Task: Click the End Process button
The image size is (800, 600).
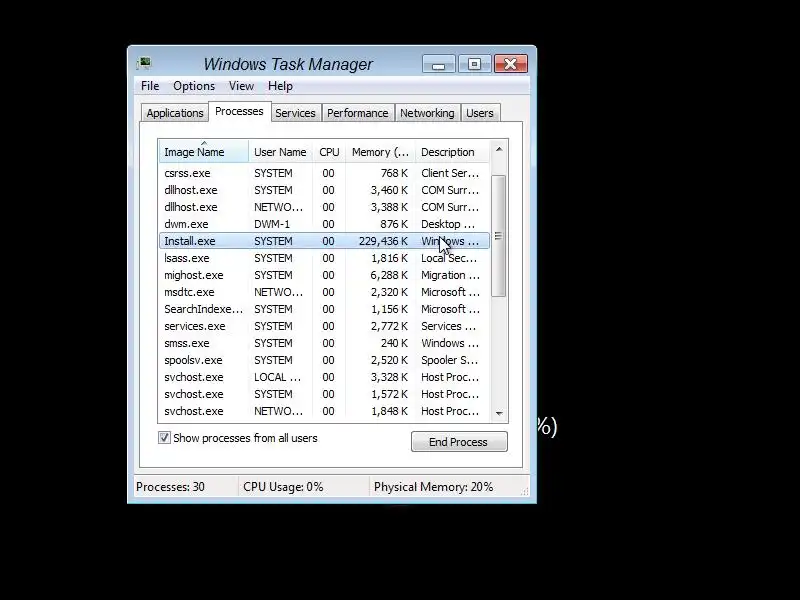Action: pos(459,442)
